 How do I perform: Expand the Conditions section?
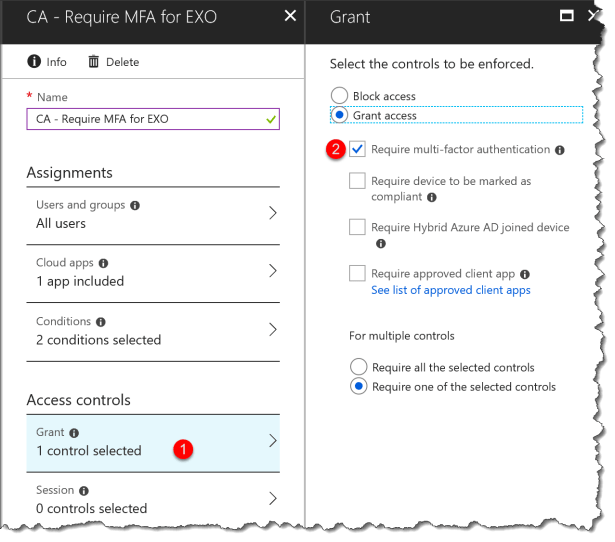[272, 331]
